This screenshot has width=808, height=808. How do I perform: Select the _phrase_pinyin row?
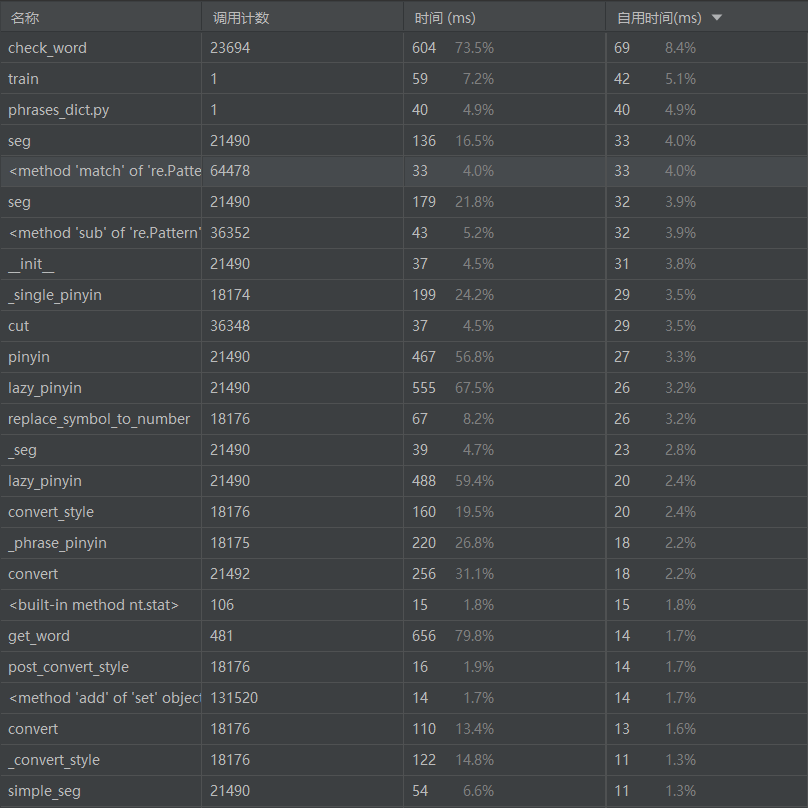[57, 543]
